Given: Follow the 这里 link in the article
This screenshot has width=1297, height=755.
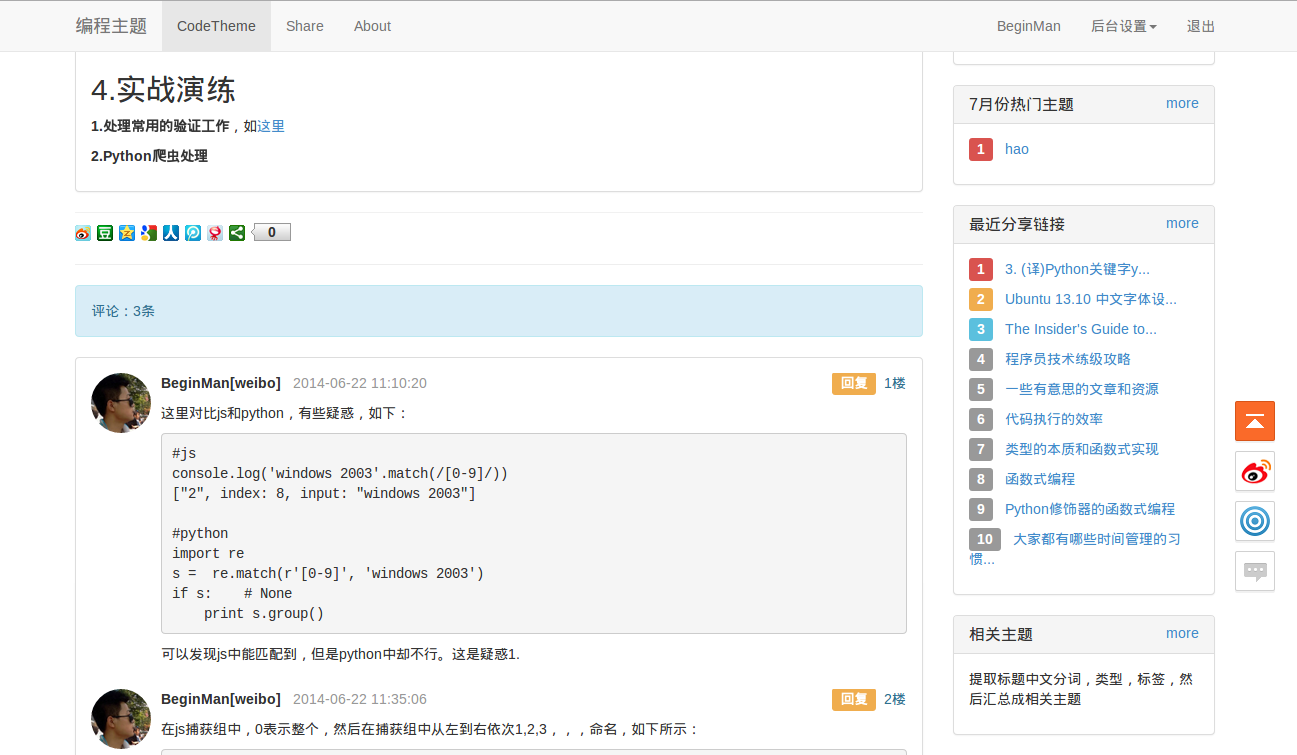Looking at the screenshot, I should [271, 126].
